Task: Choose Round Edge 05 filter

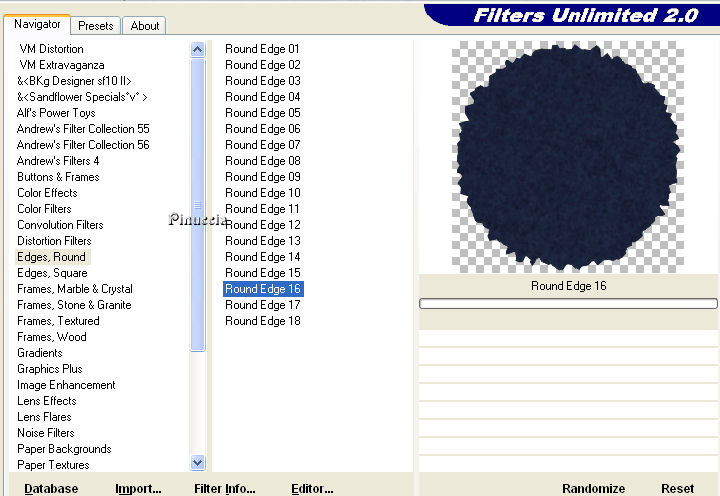Action: tap(263, 113)
